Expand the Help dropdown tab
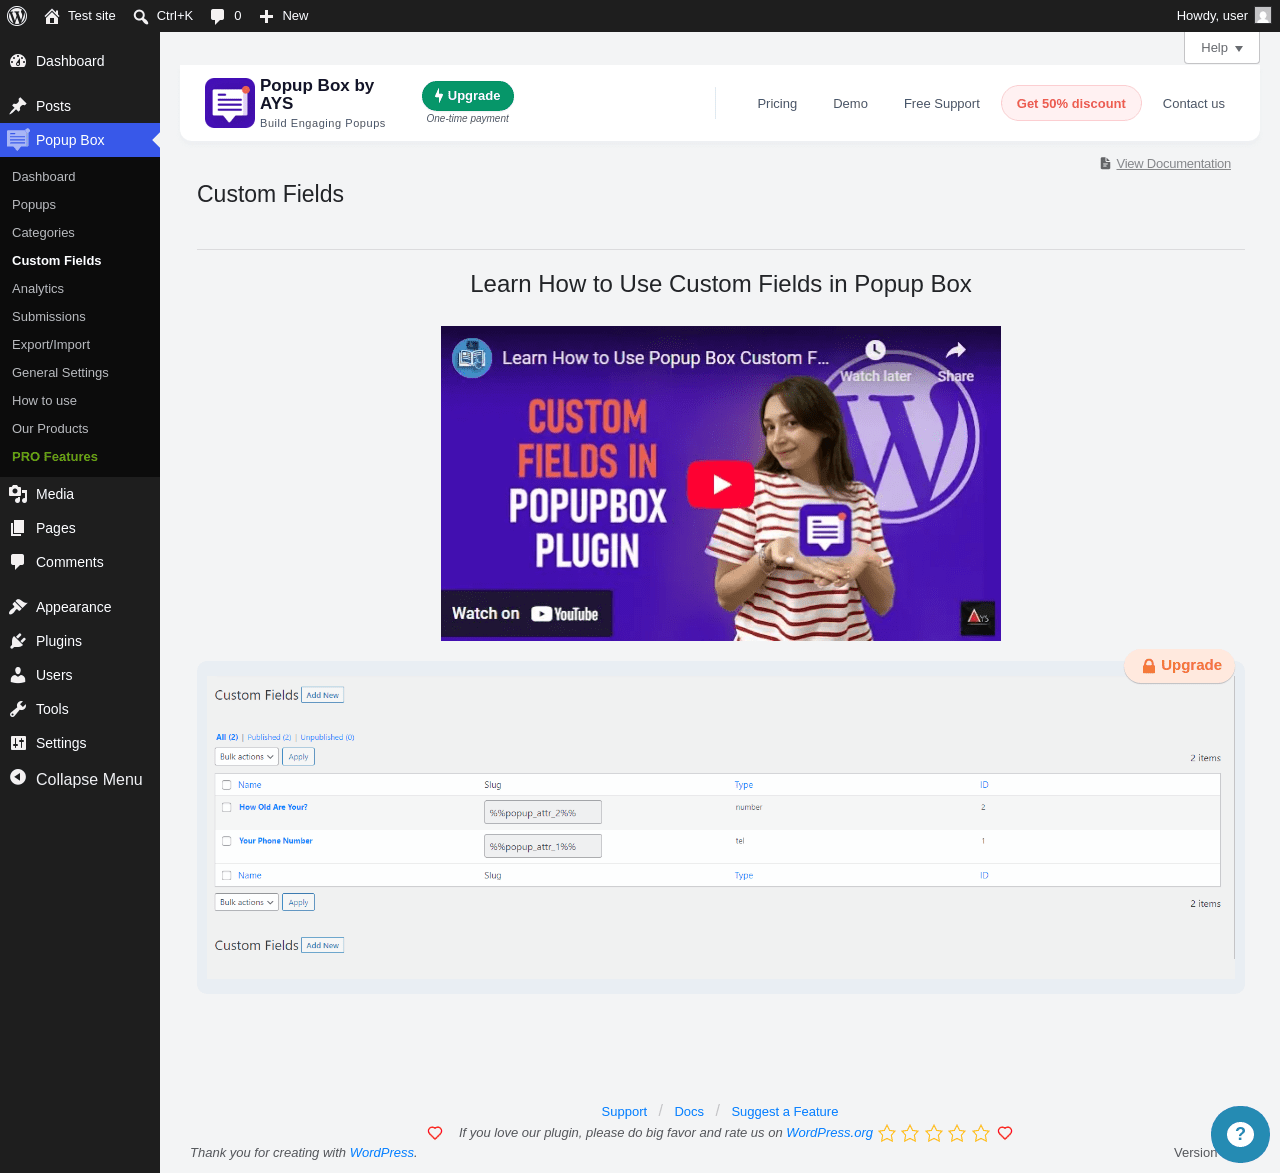 click(1222, 48)
